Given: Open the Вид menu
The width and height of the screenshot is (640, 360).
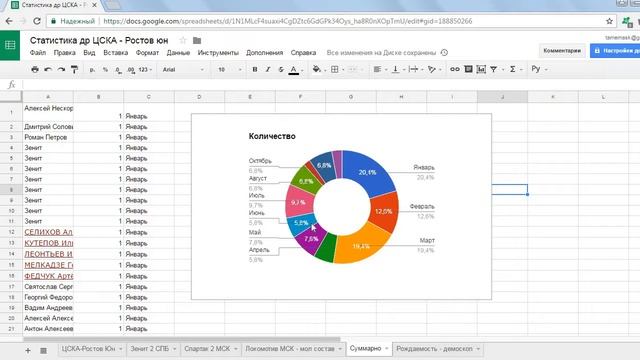Looking at the screenshot, I should coord(89,53).
